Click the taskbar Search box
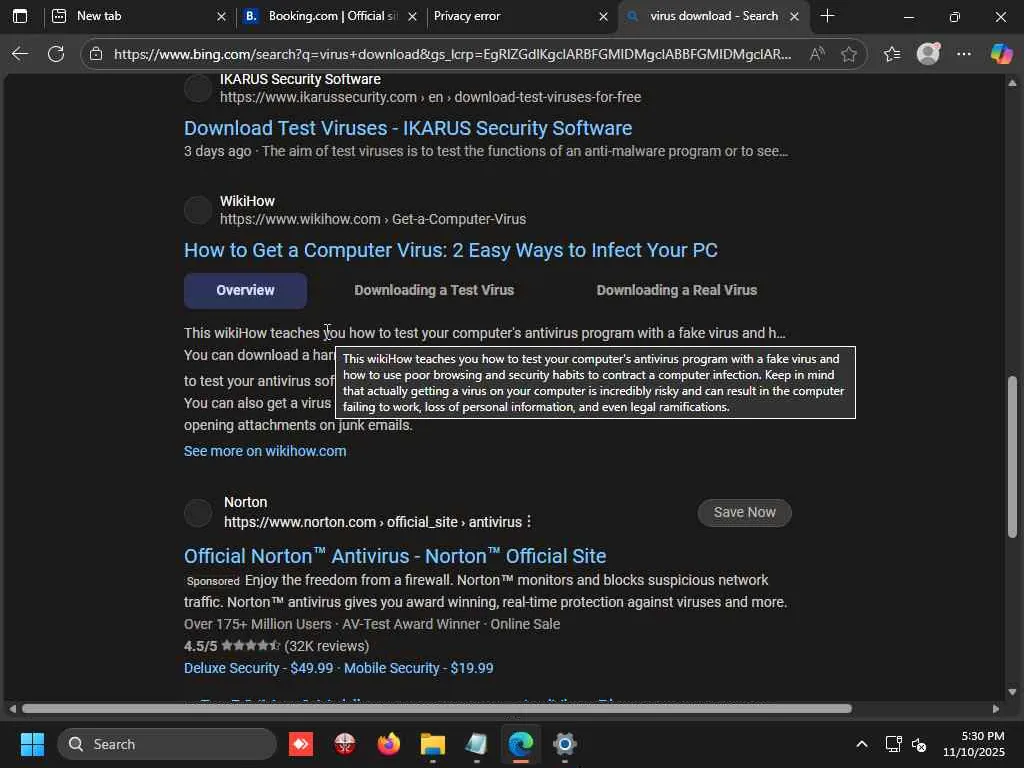The height and width of the screenshot is (768, 1024). 167,744
